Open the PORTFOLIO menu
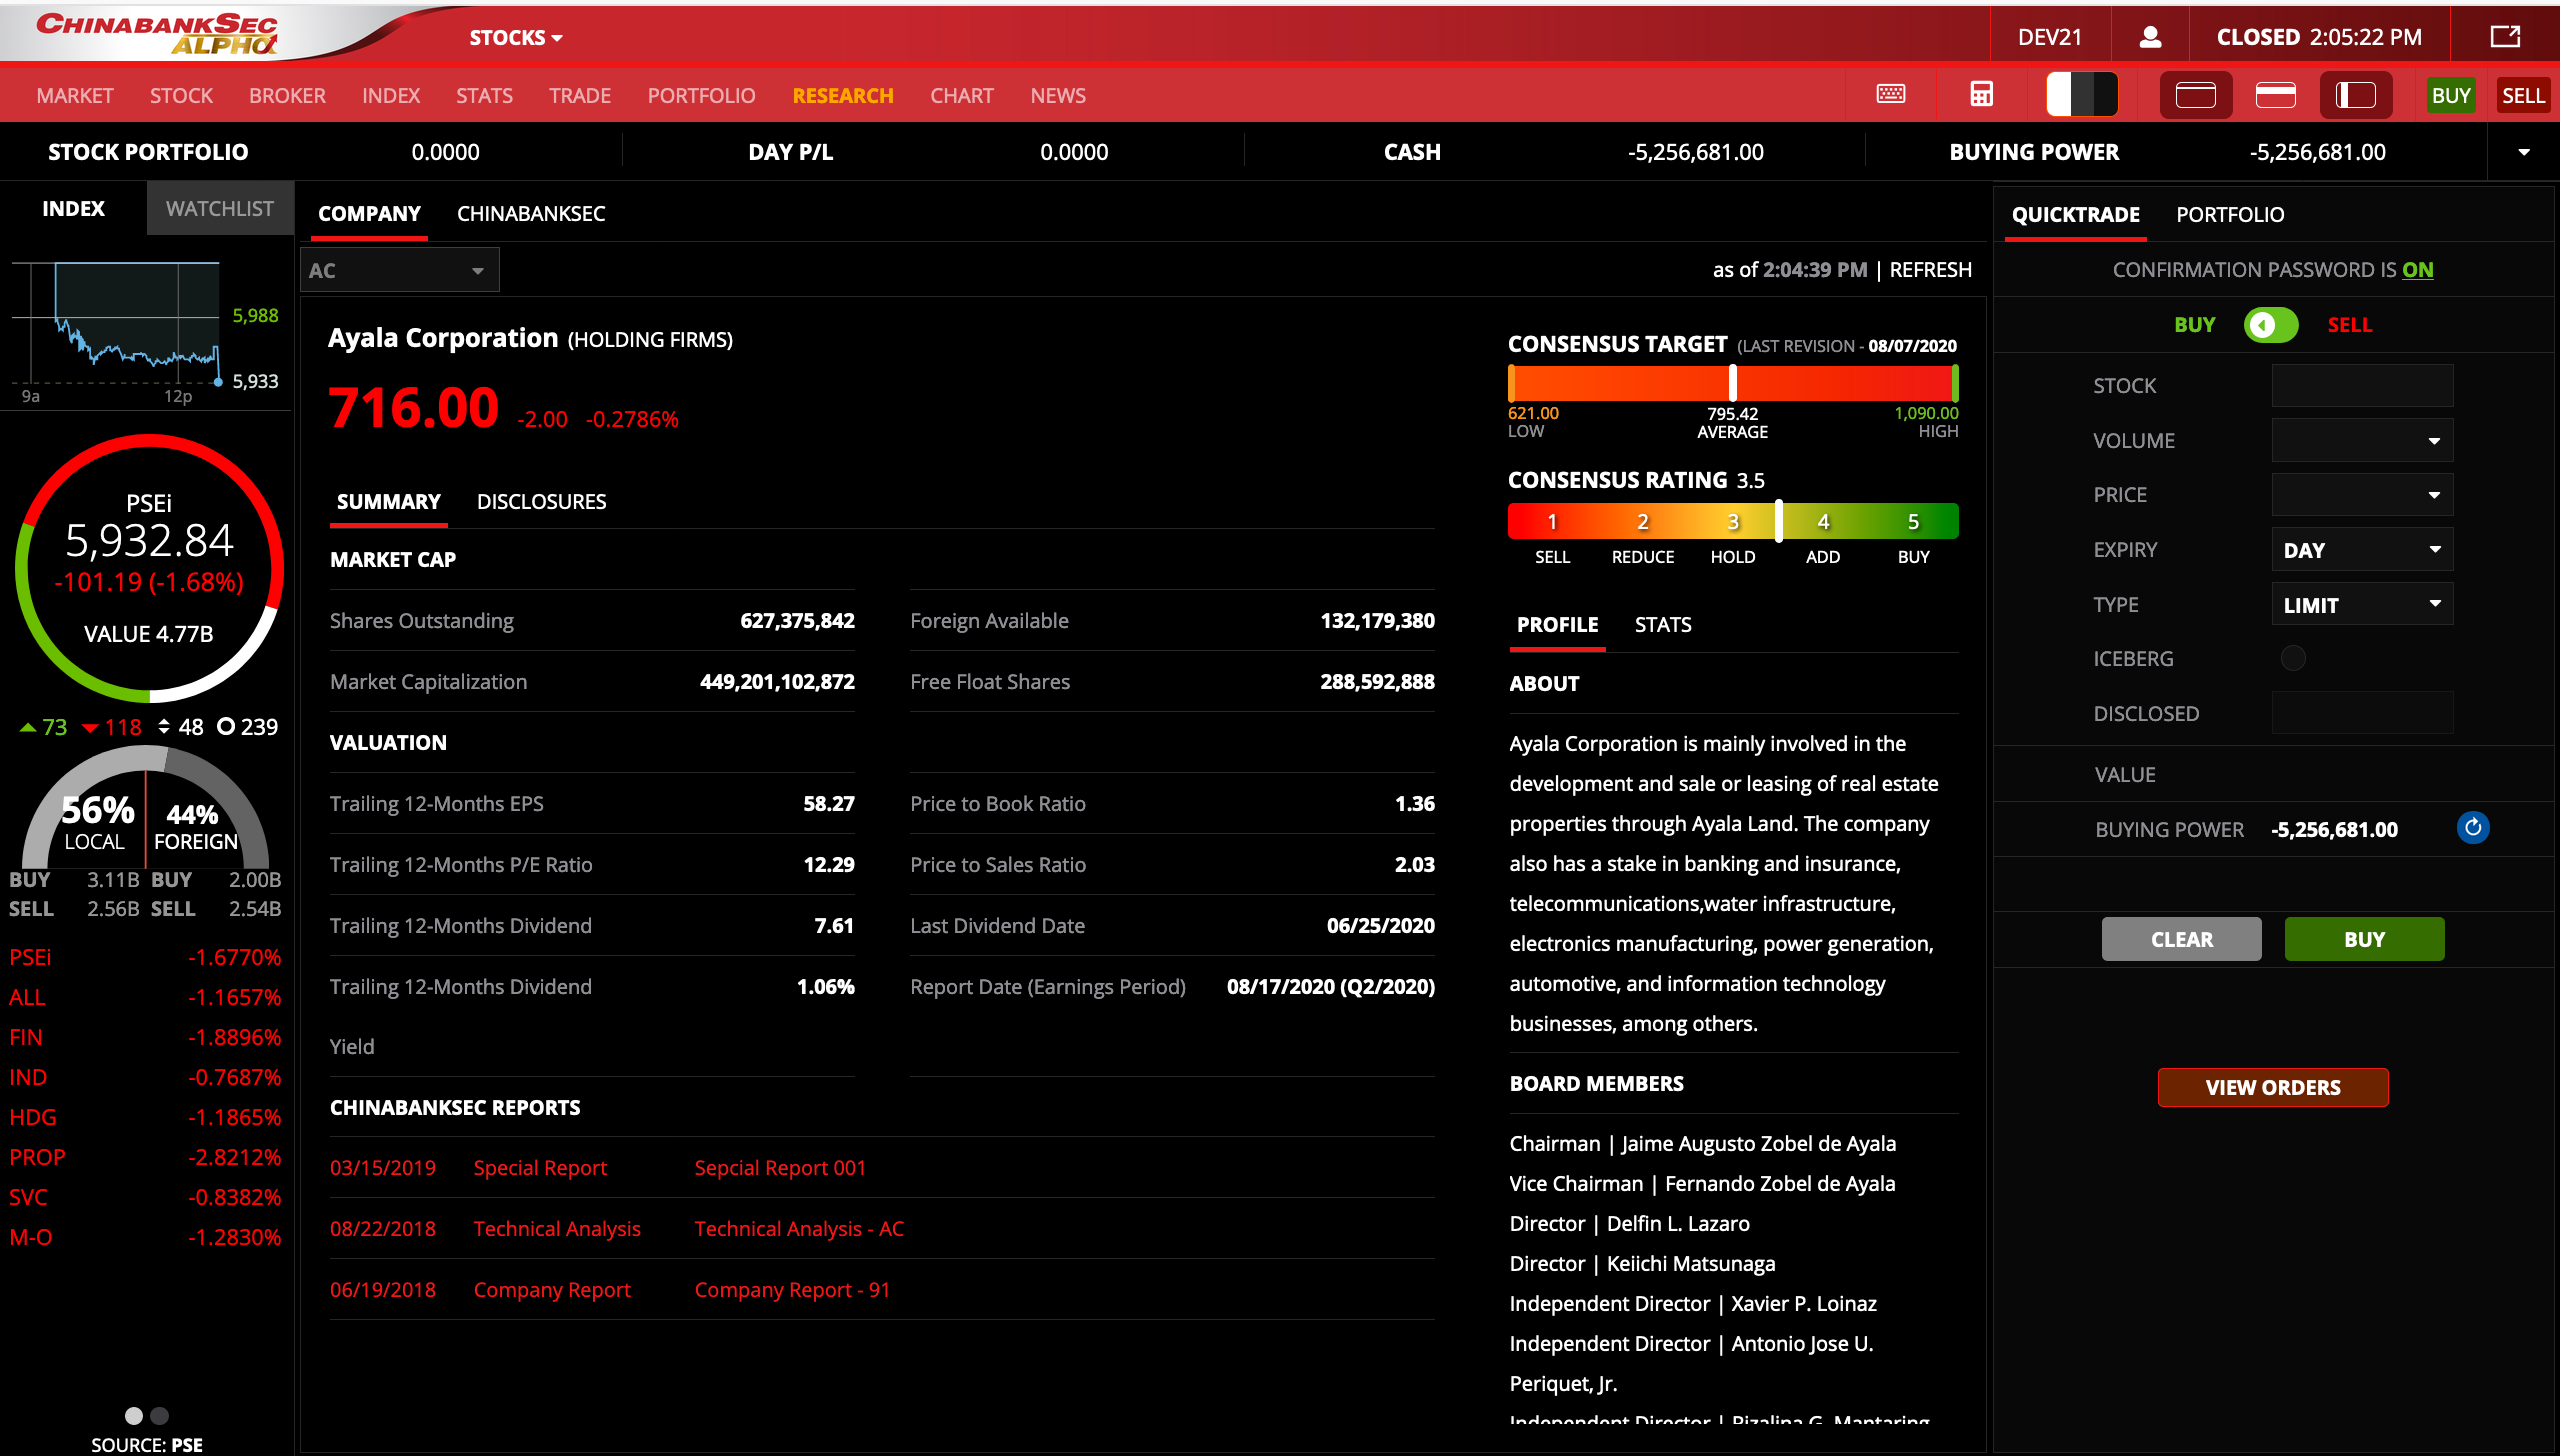 (x=701, y=96)
